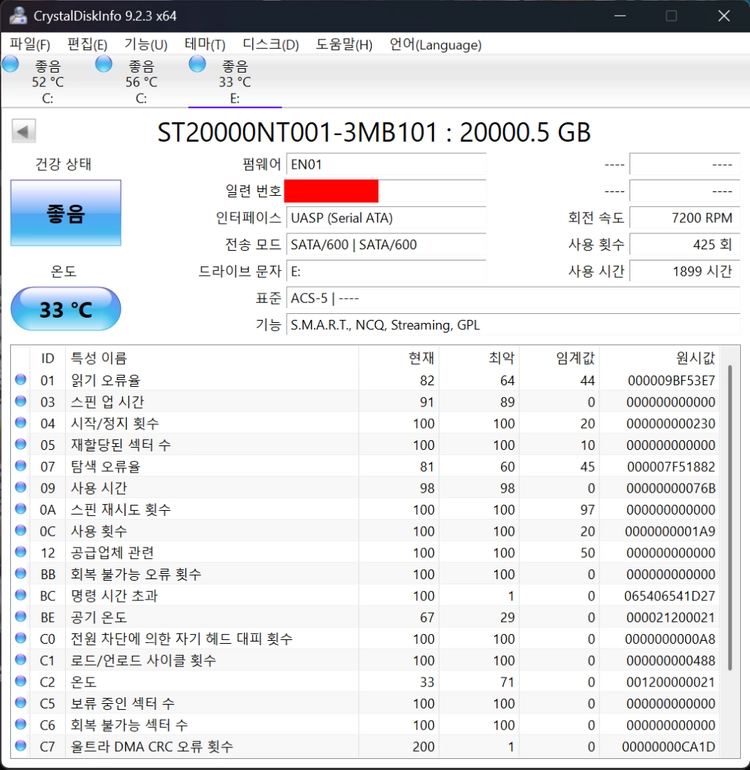Screen dimensions: 750x770
Task: Click status dot of 0A 스핀 재시도 횟수
Action: (21, 509)
